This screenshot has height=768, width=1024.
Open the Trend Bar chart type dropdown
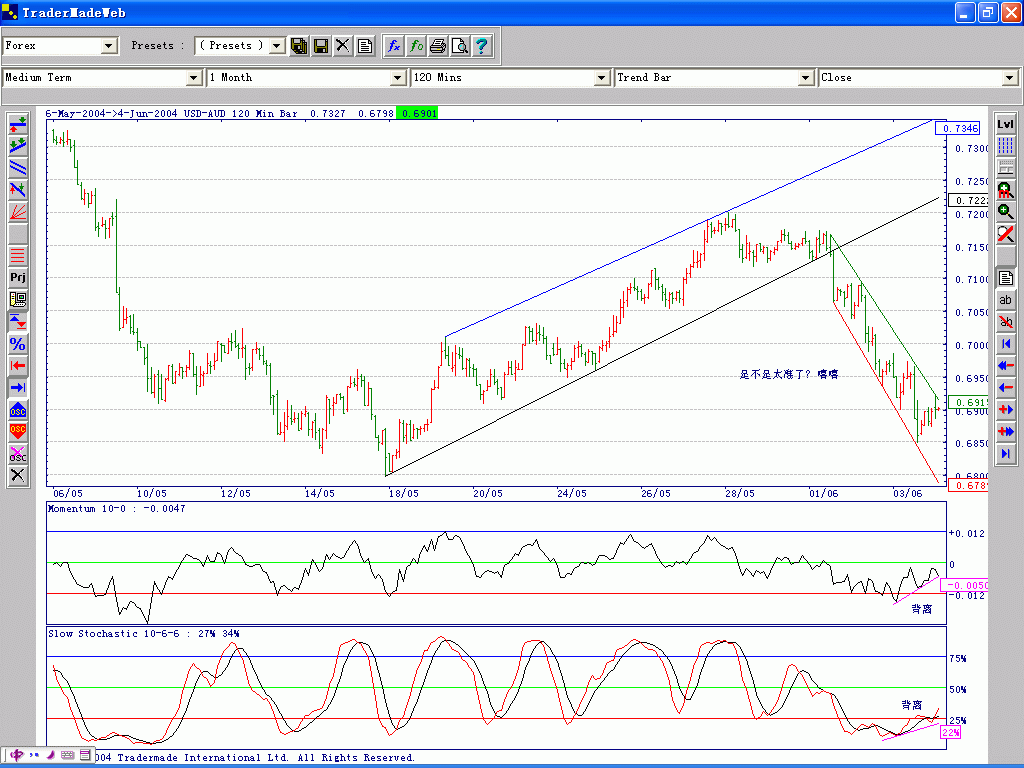tap(806, 78)
